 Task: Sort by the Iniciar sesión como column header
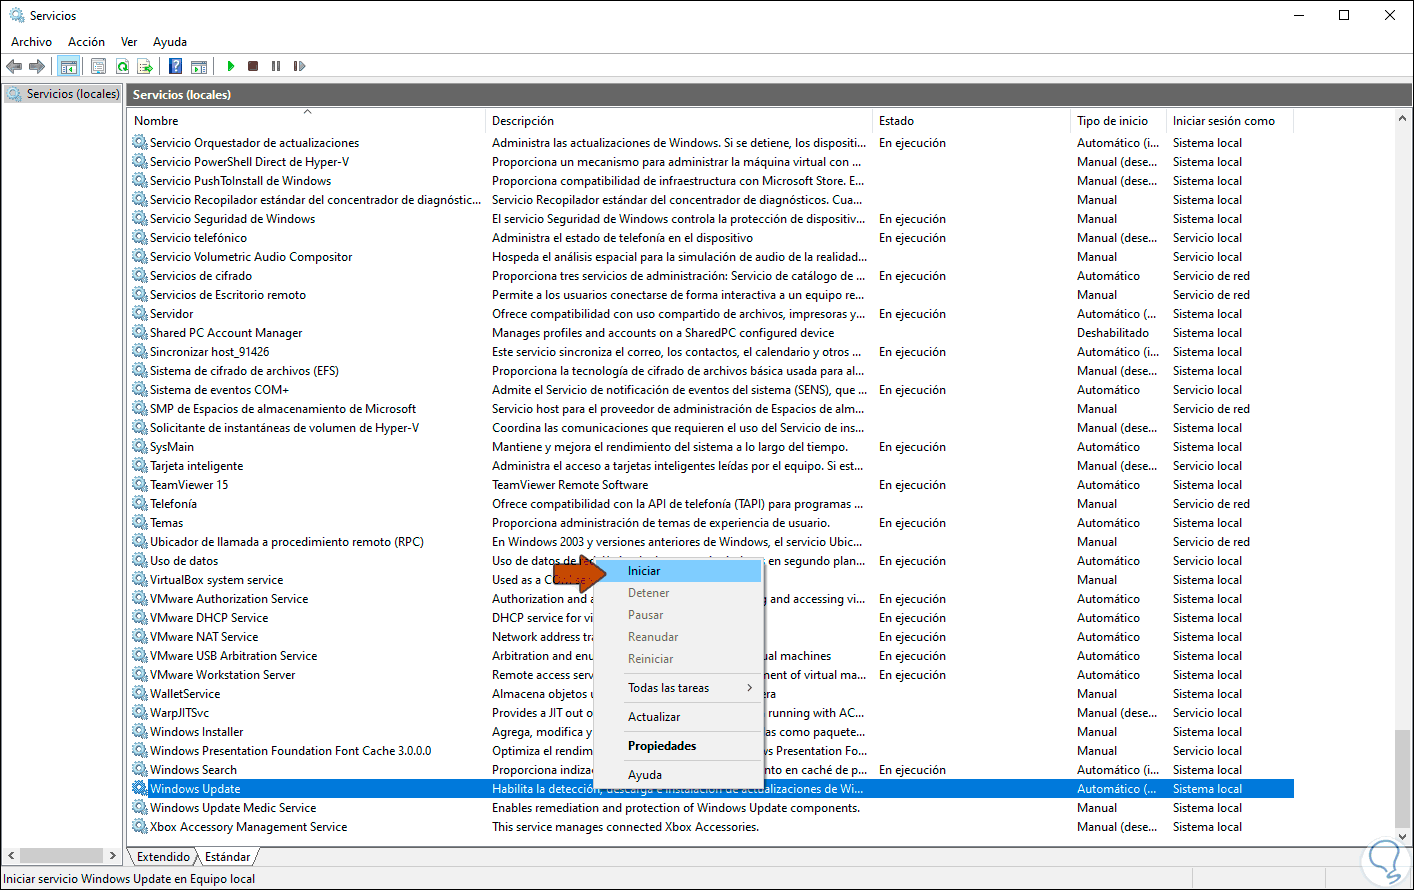tap(1230, 121)
